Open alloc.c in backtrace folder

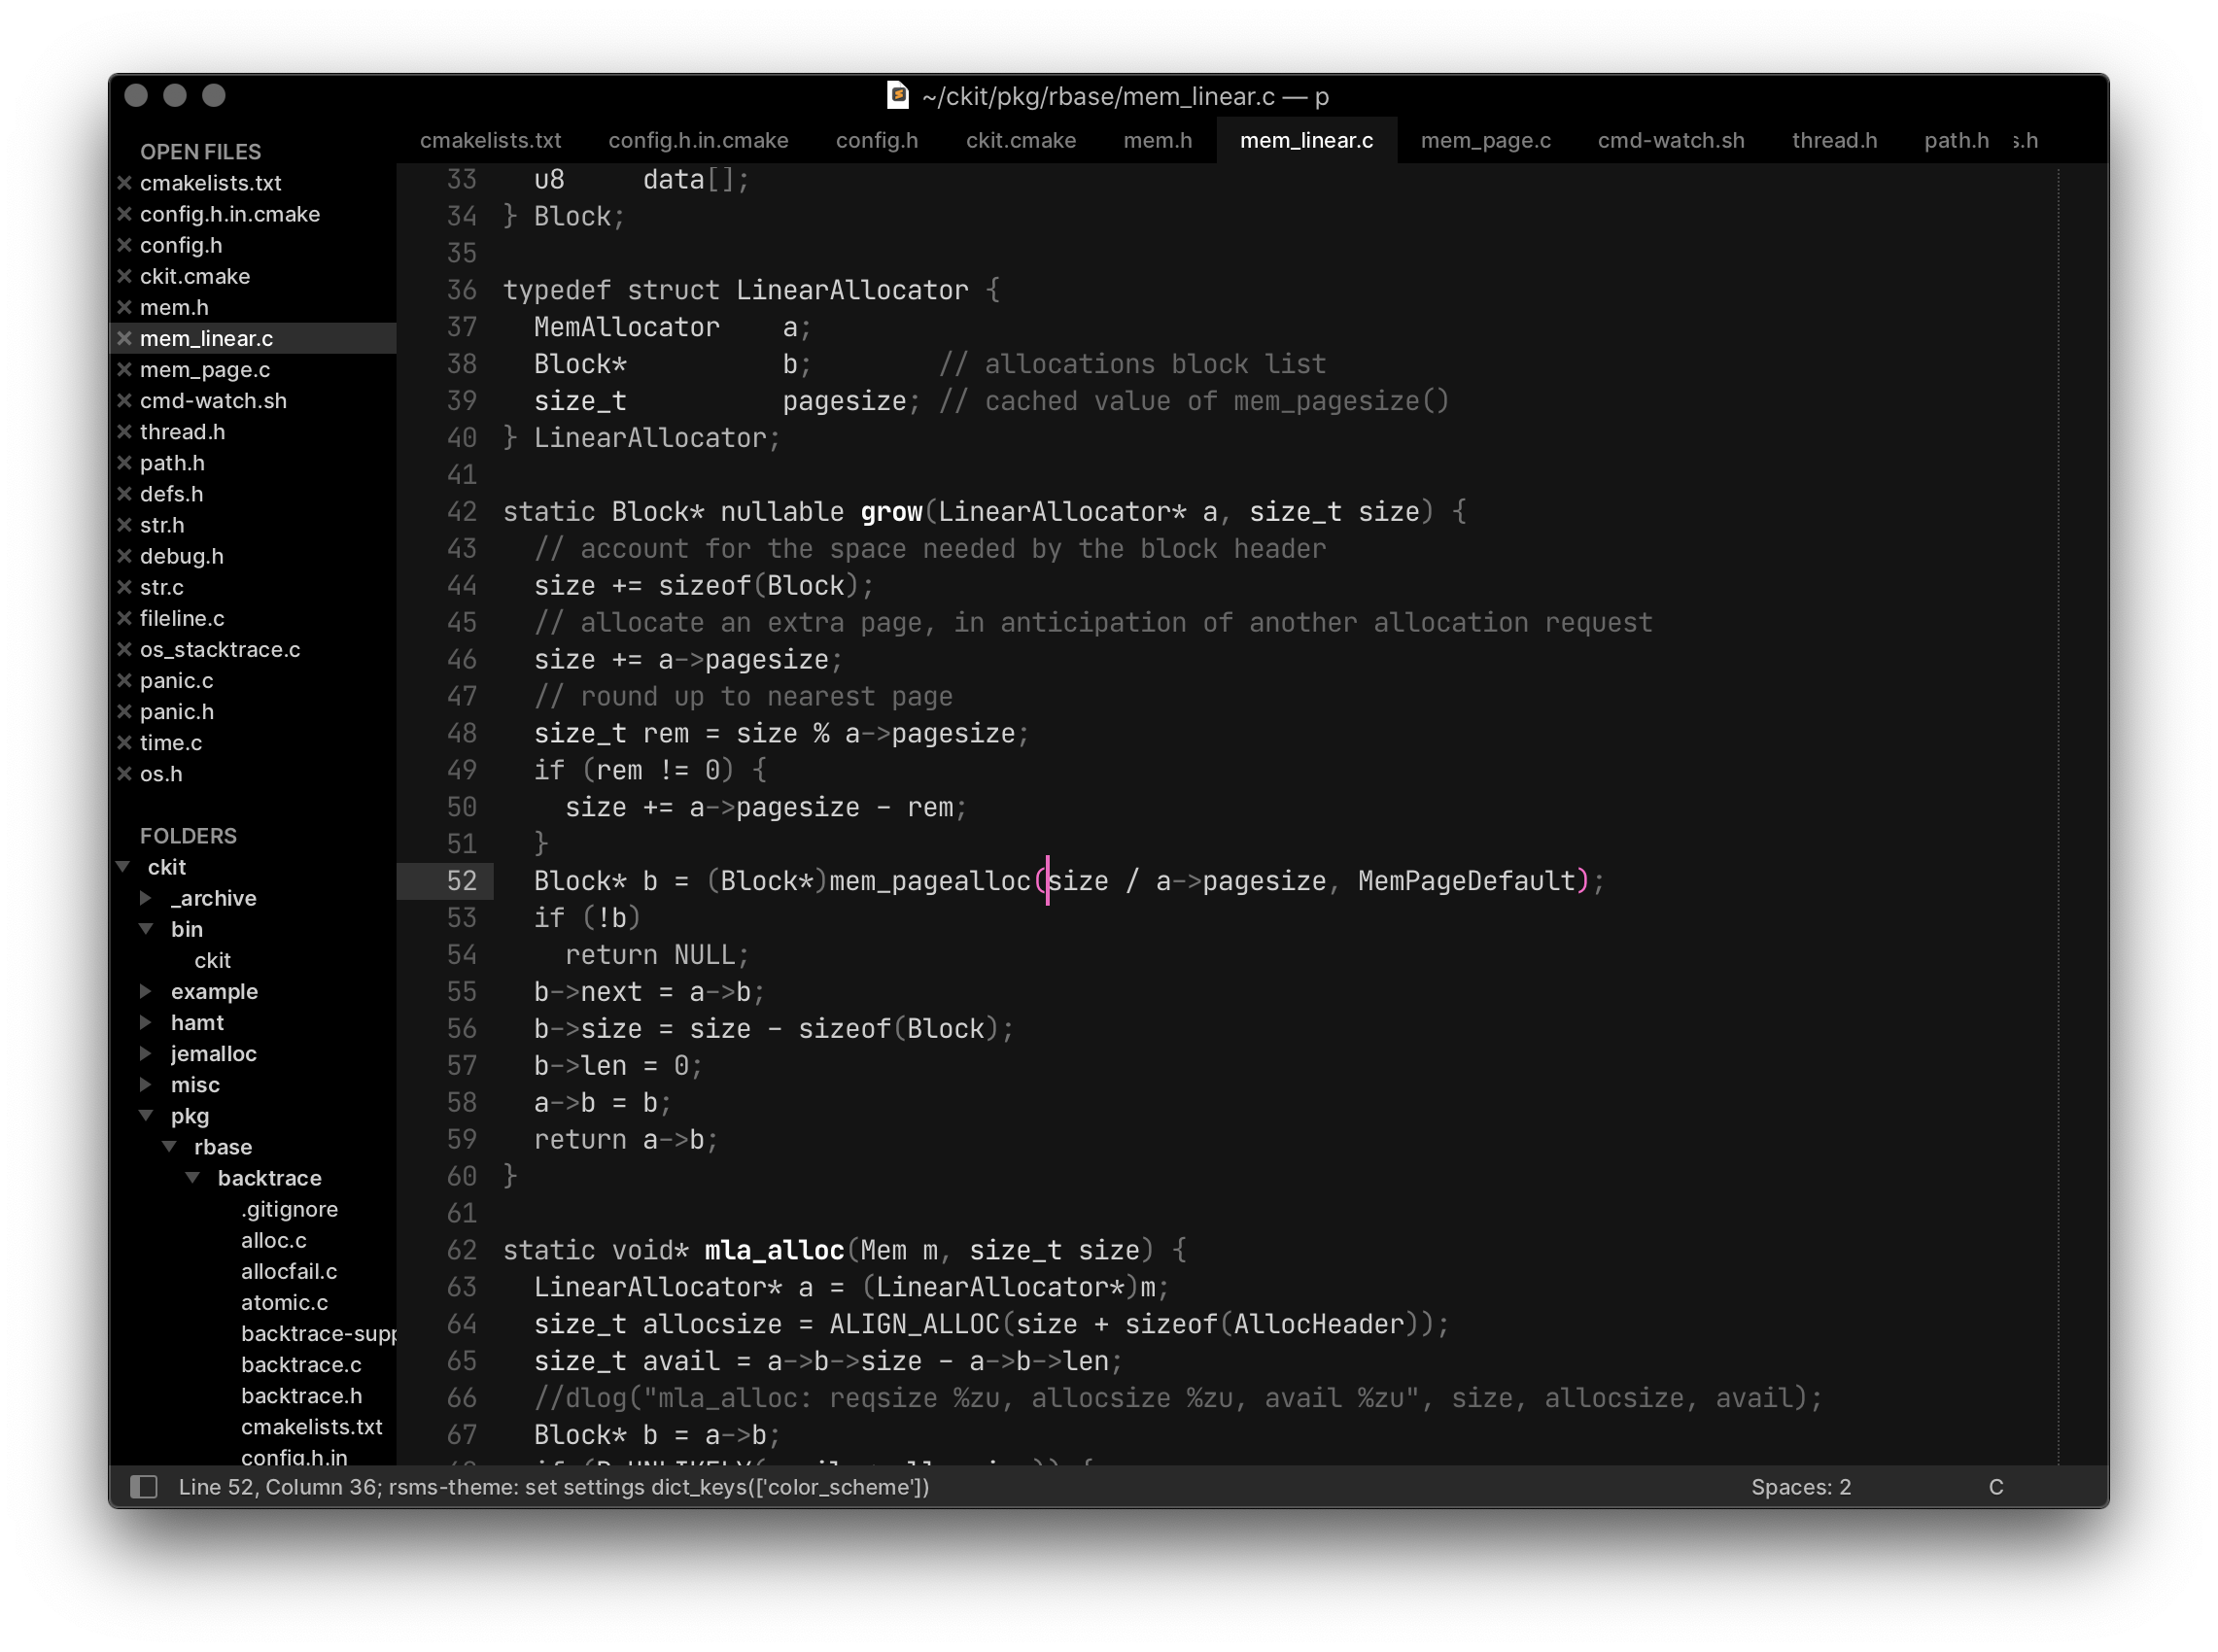pos(273,1240)
